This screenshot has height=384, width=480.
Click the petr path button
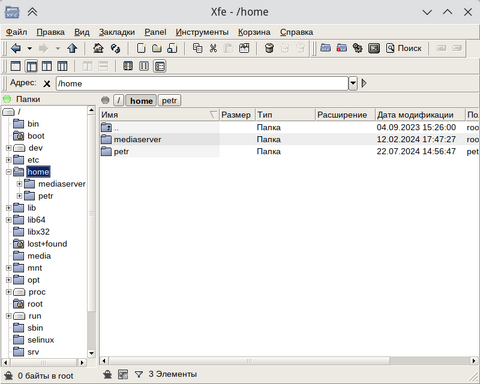pyautogui.click(x=169, y=100)
